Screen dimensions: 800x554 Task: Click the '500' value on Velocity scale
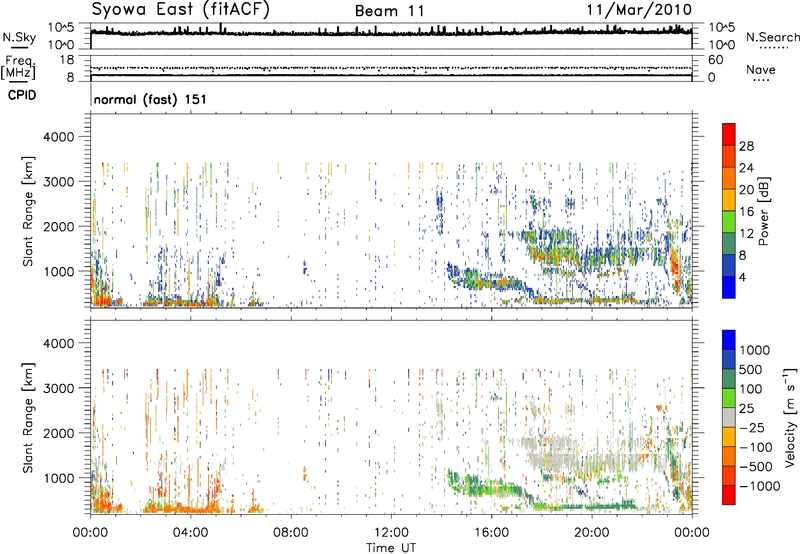(x=753, y=369)
